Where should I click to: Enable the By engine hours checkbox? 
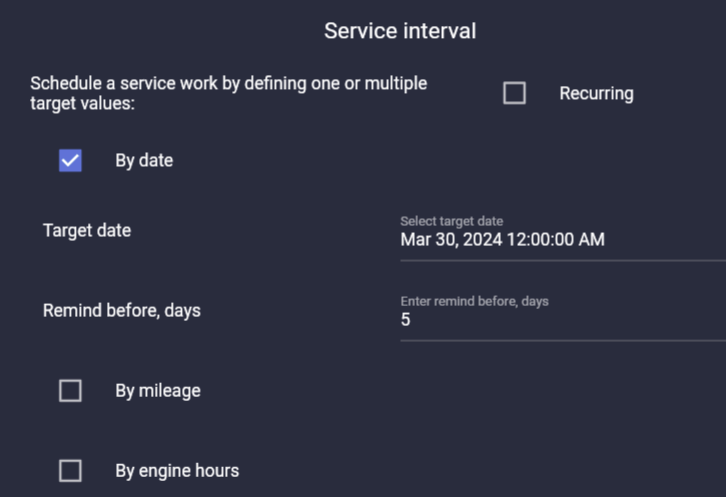click(x=70, y=470)
